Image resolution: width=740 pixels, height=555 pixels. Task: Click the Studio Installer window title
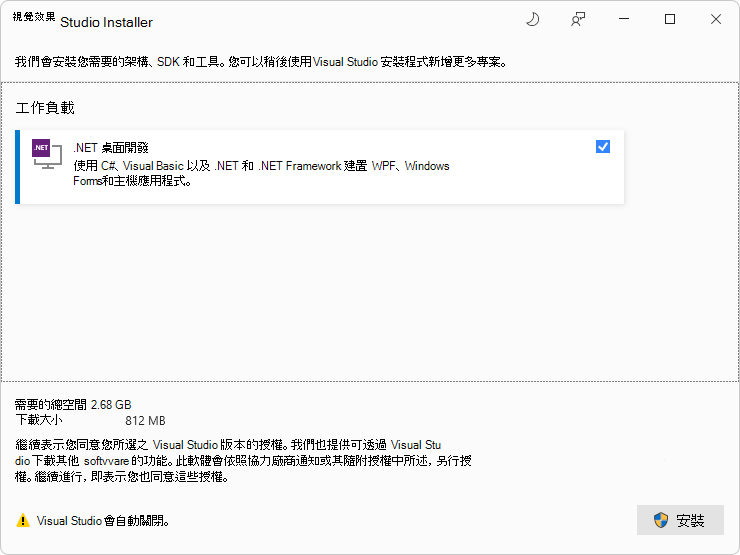point(106,22)
